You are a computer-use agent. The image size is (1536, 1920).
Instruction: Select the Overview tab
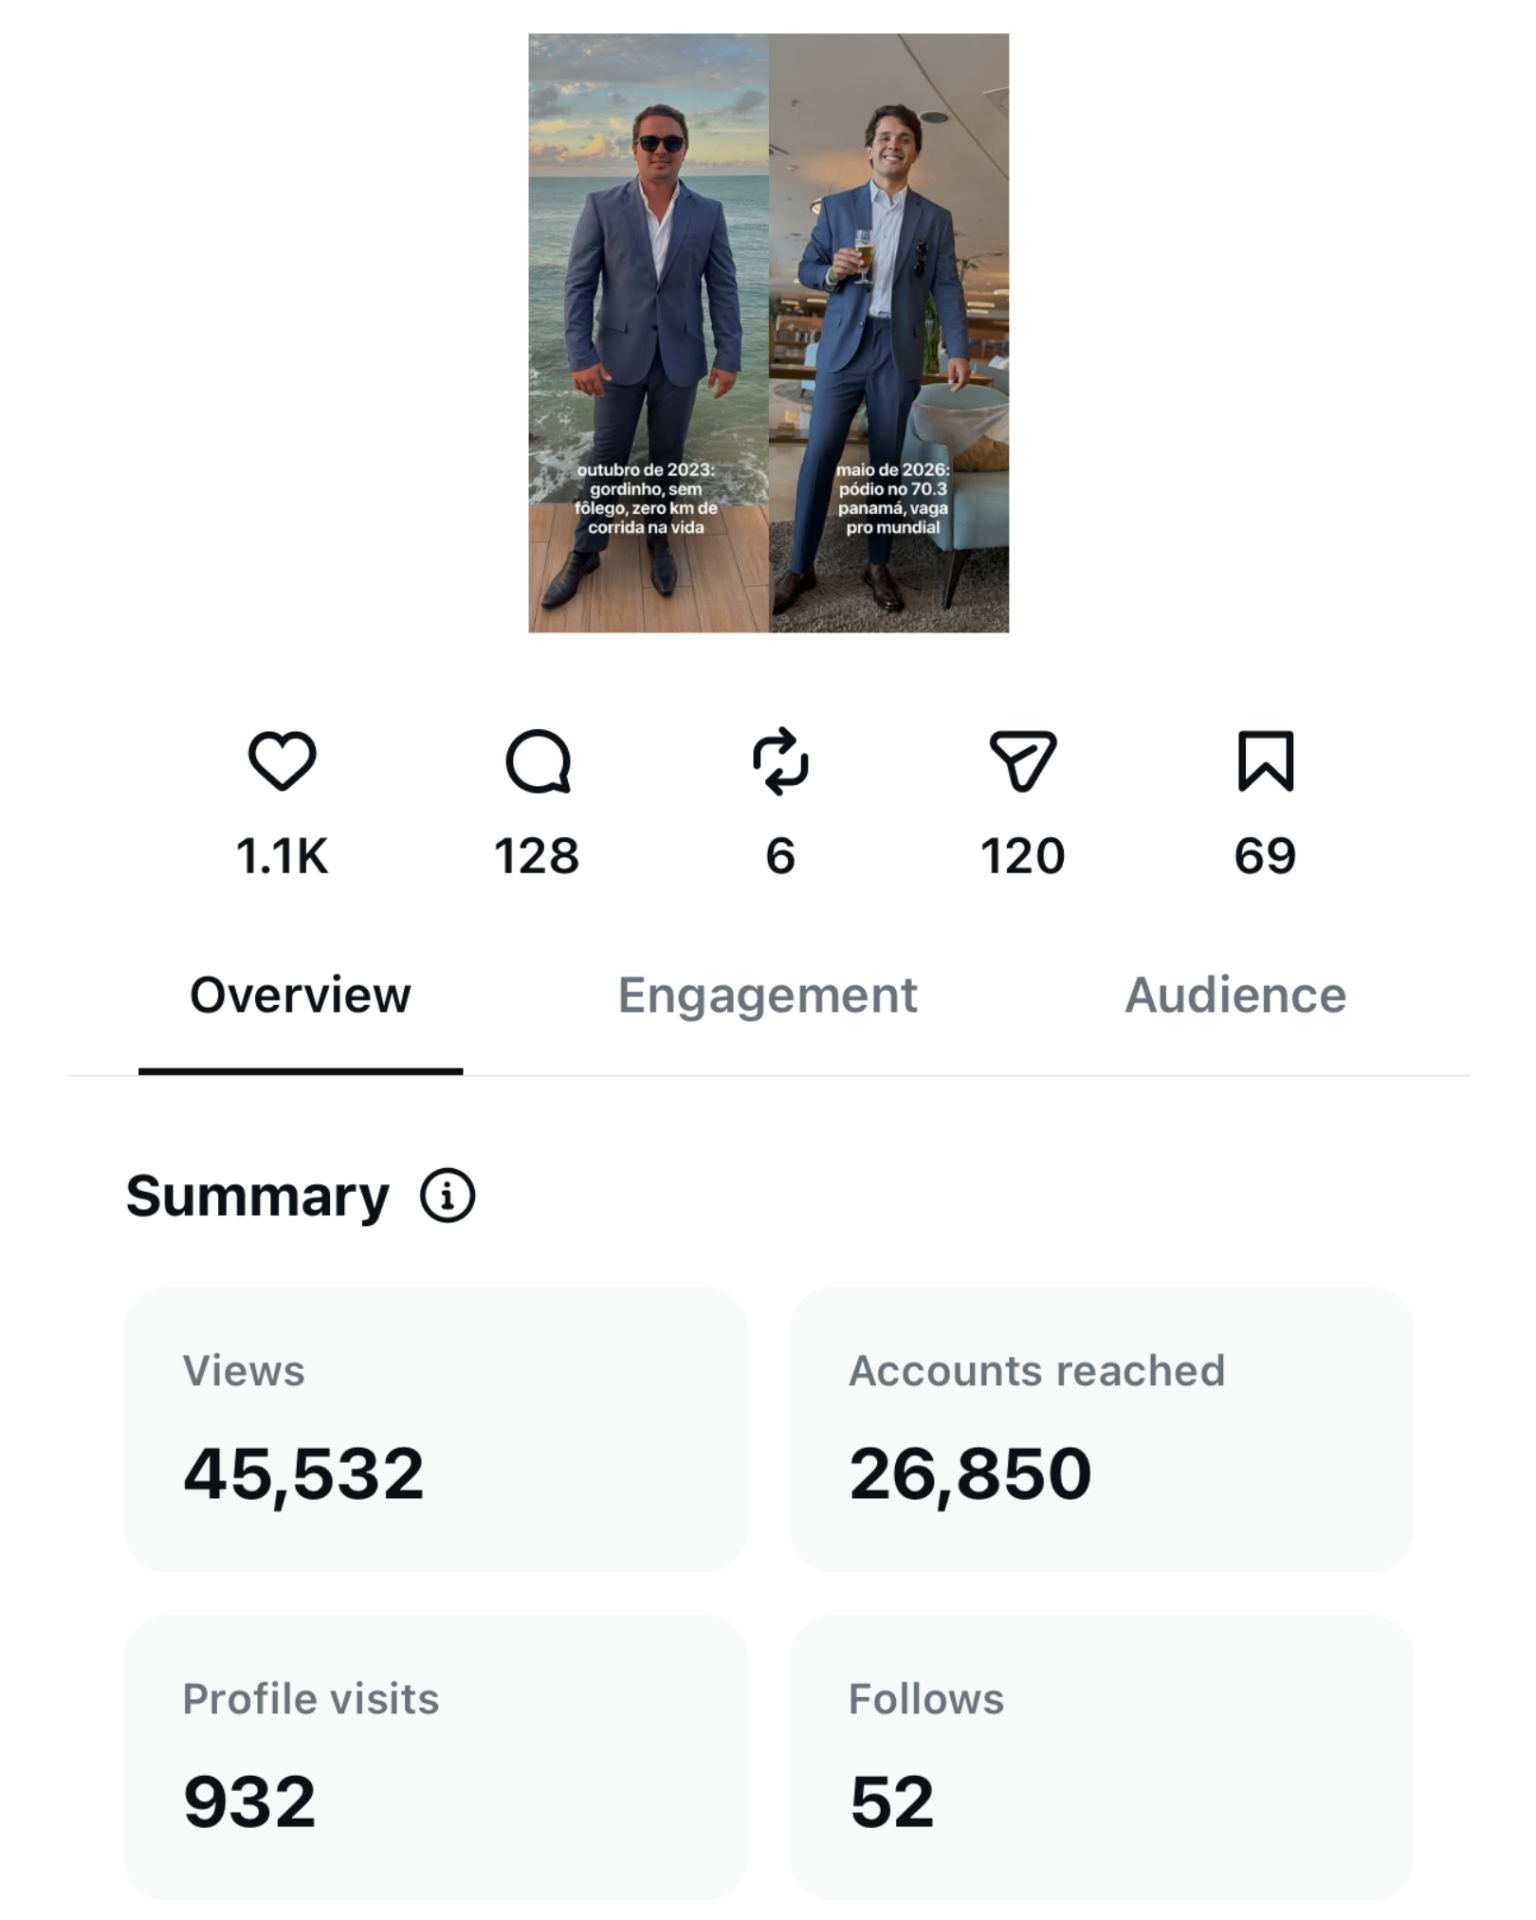click(x=300, y=995)
